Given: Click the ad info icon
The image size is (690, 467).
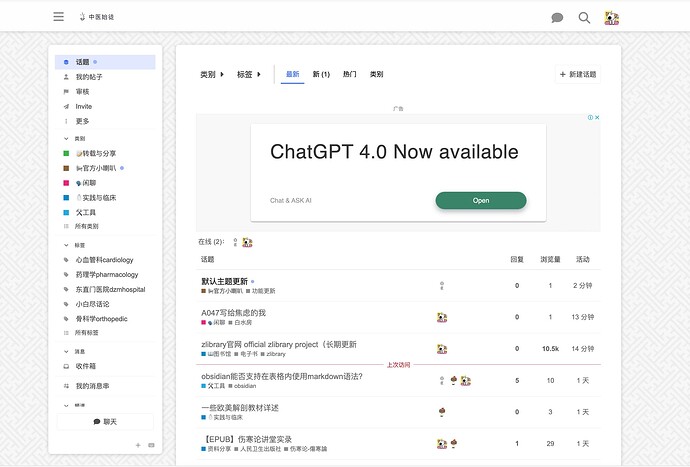Looking at the screenshot, I should (x=590, y=118).
